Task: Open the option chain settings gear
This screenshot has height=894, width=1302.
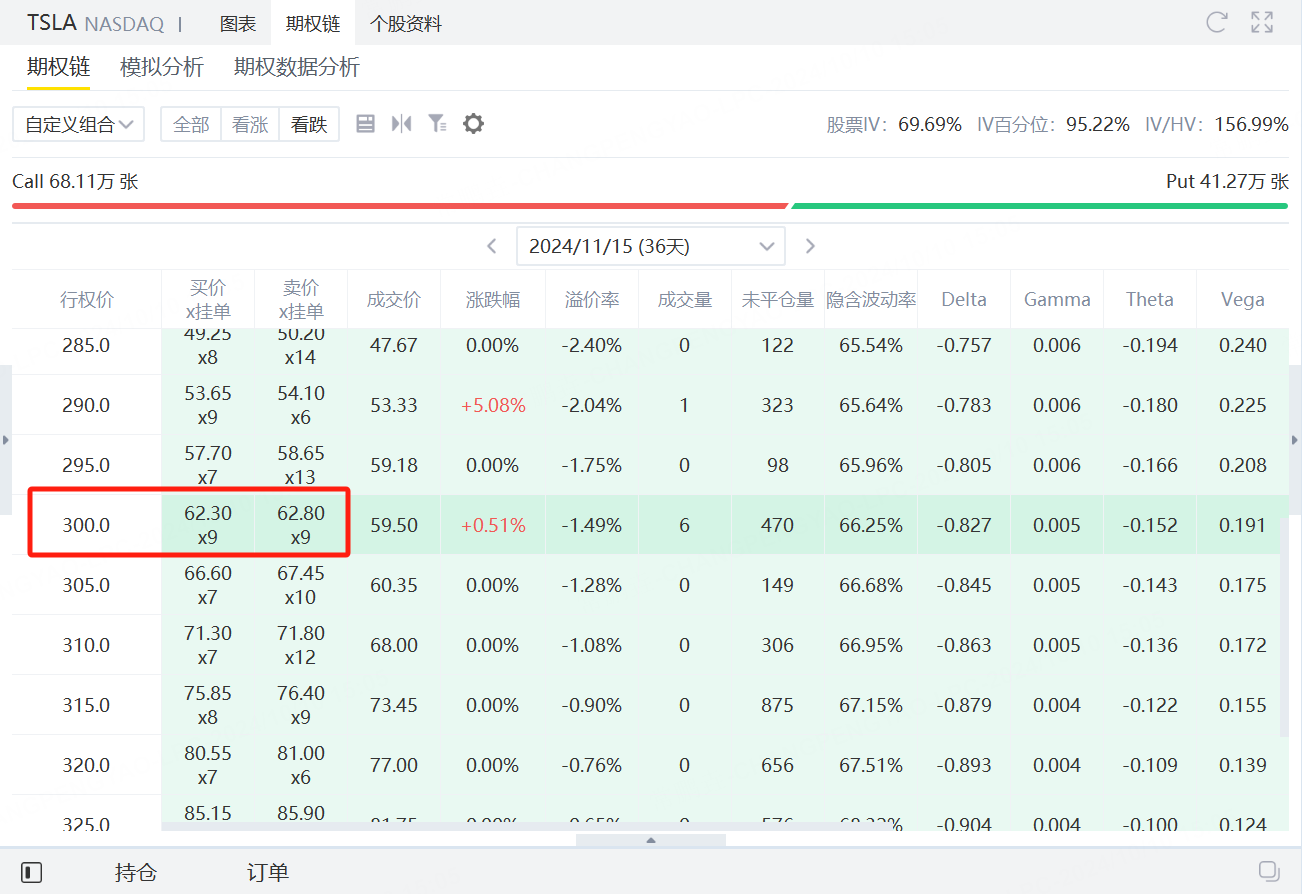Action: point(473,123)
